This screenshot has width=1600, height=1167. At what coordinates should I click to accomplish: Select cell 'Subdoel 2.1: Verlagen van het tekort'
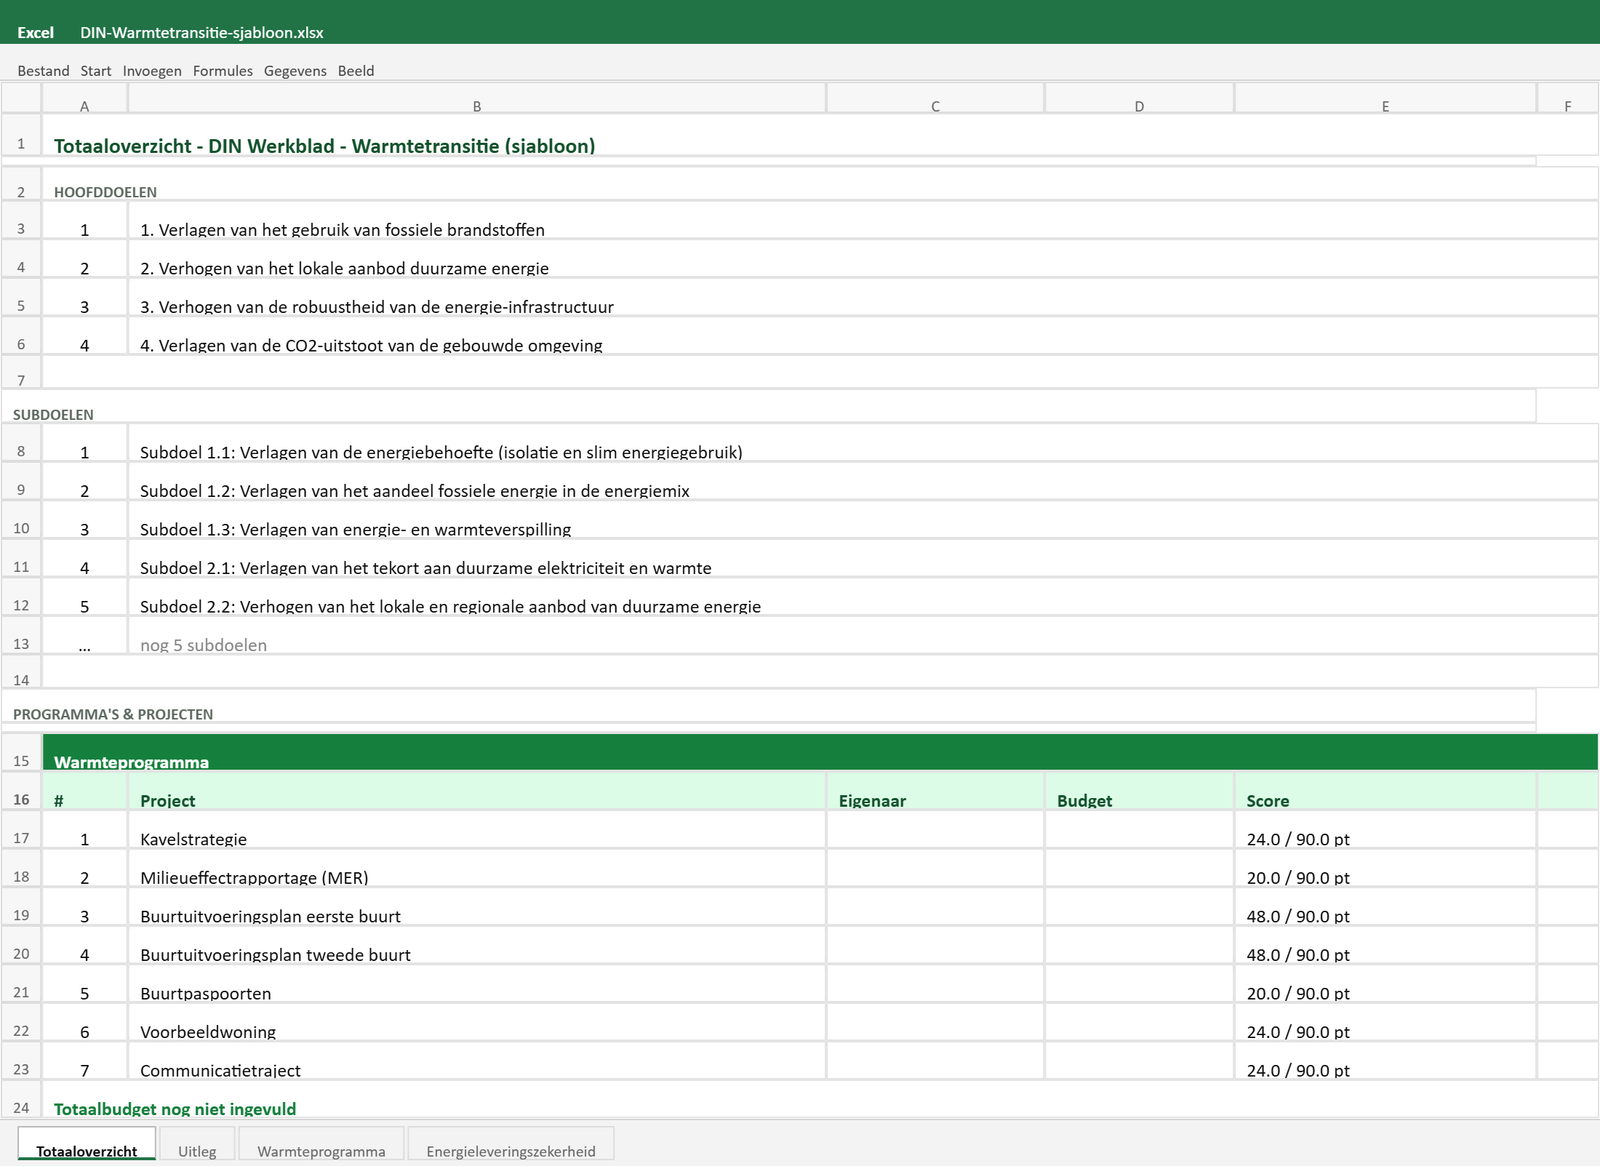tap(863, 558)
